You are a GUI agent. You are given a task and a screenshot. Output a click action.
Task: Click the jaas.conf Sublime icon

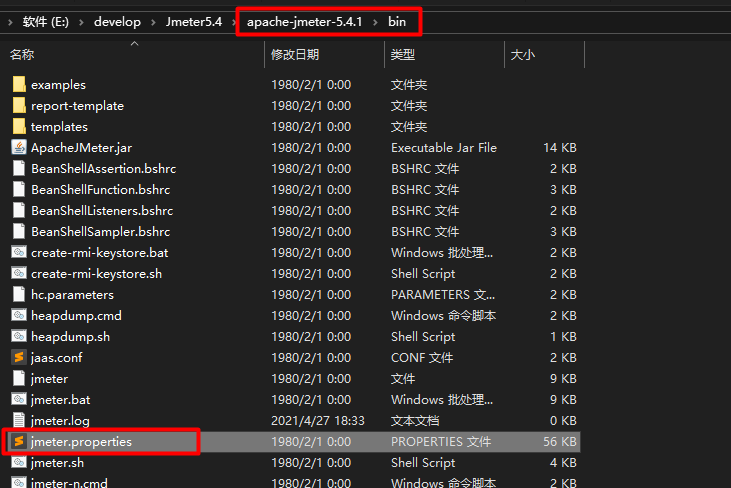(x=19, y=357)
